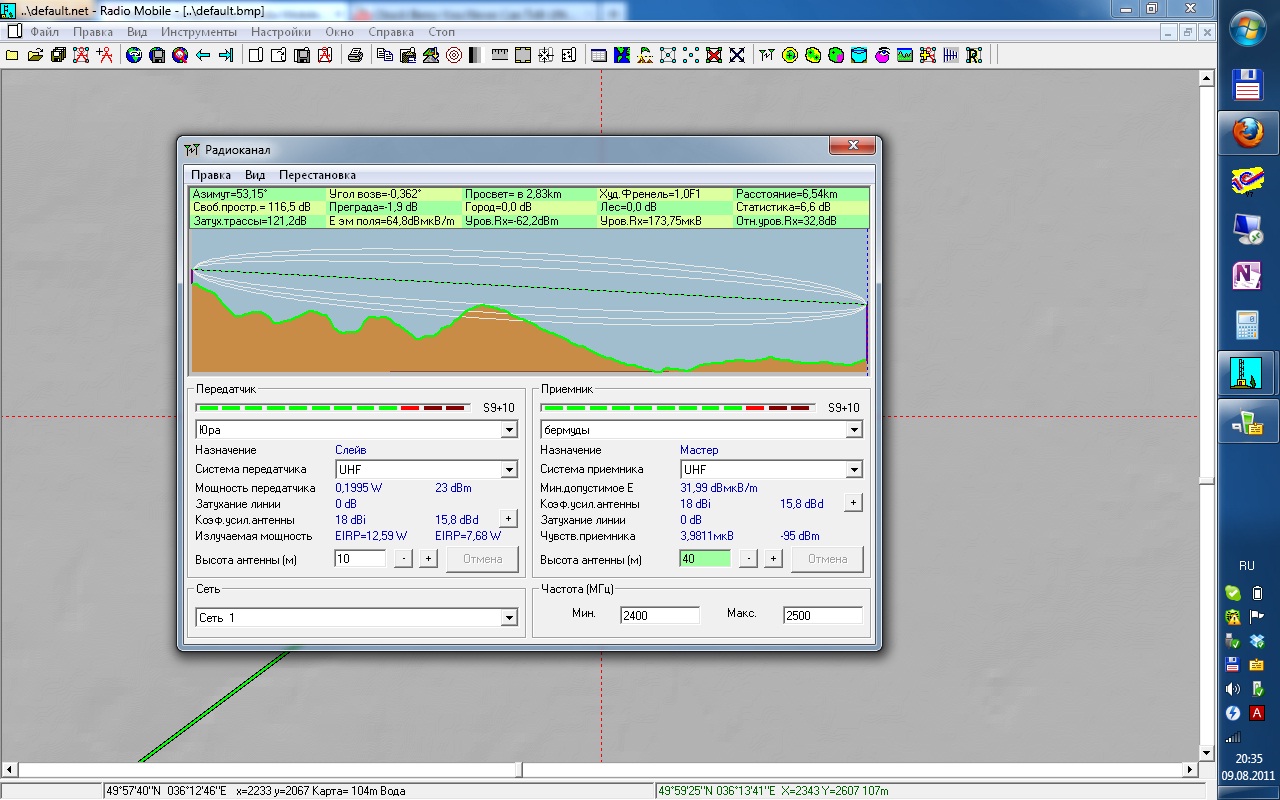
Task: Click the open folder toolbar icon
Action: [35, 56]
